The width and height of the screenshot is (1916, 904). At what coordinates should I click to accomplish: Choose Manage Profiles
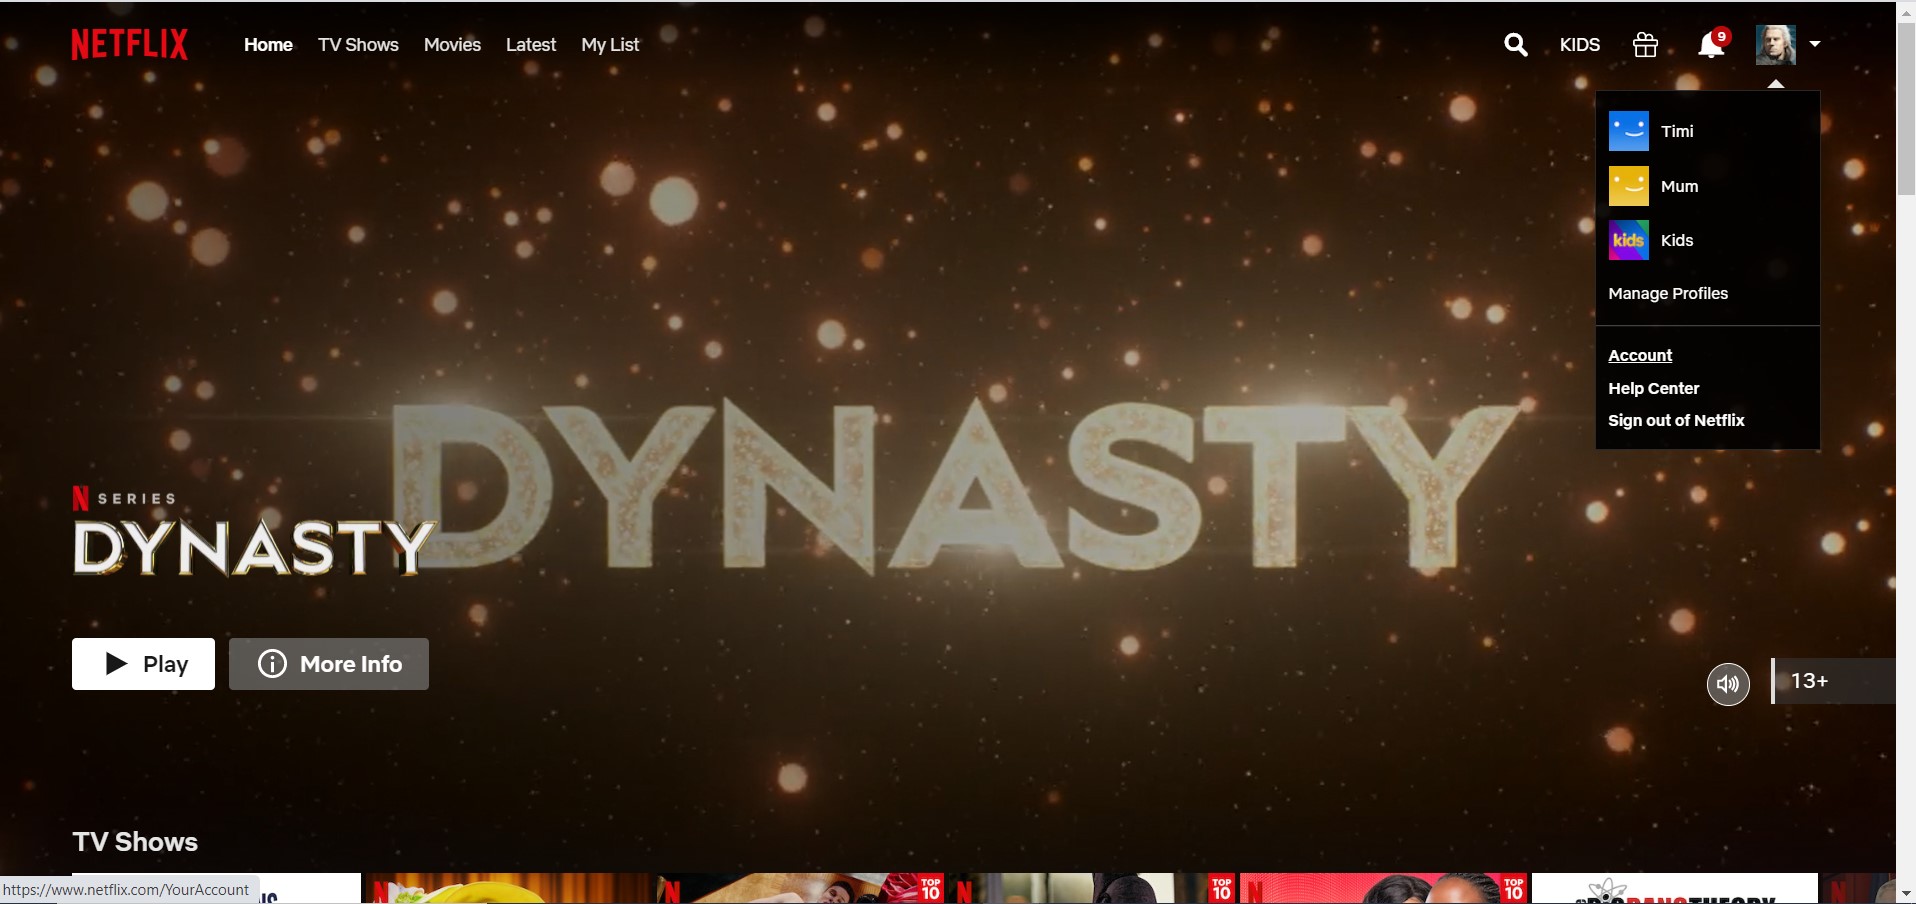[1668, 293]
